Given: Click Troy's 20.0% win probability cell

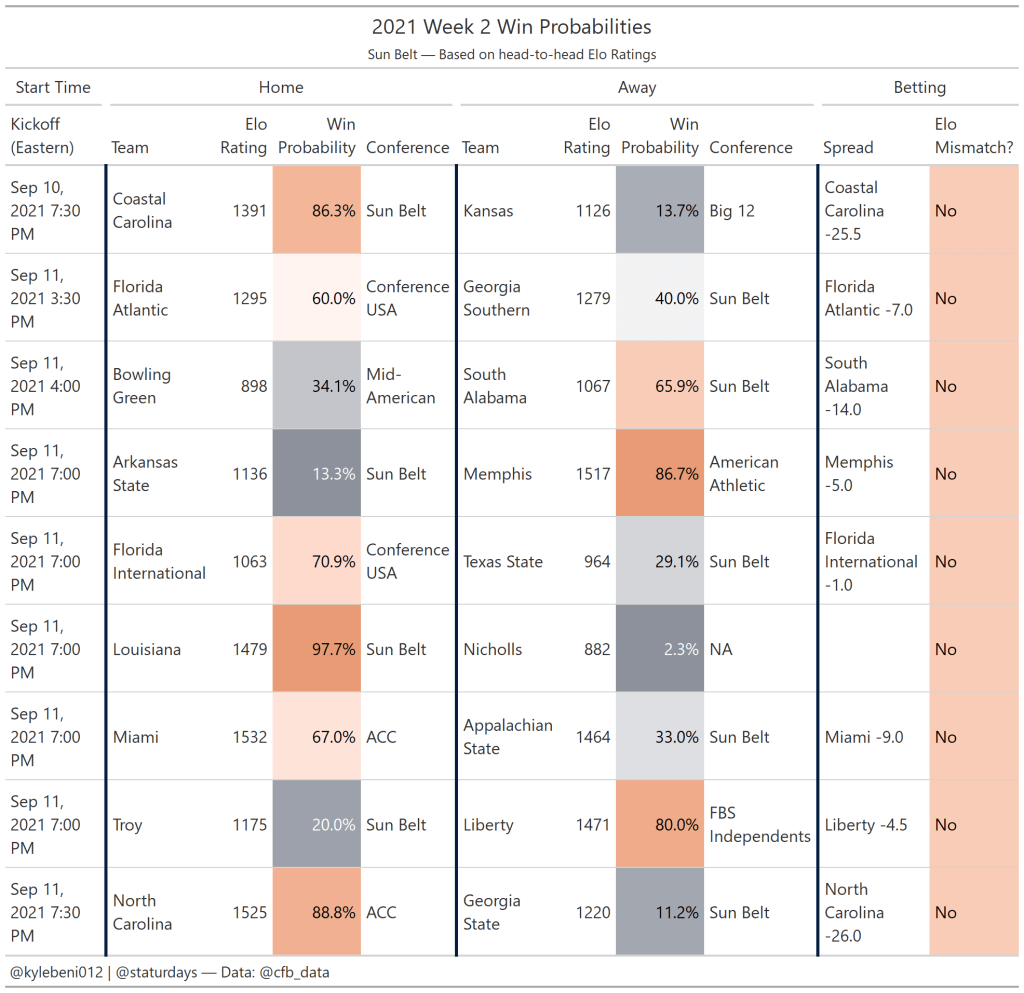Looking at the screenshot, I should pos(317,825).
